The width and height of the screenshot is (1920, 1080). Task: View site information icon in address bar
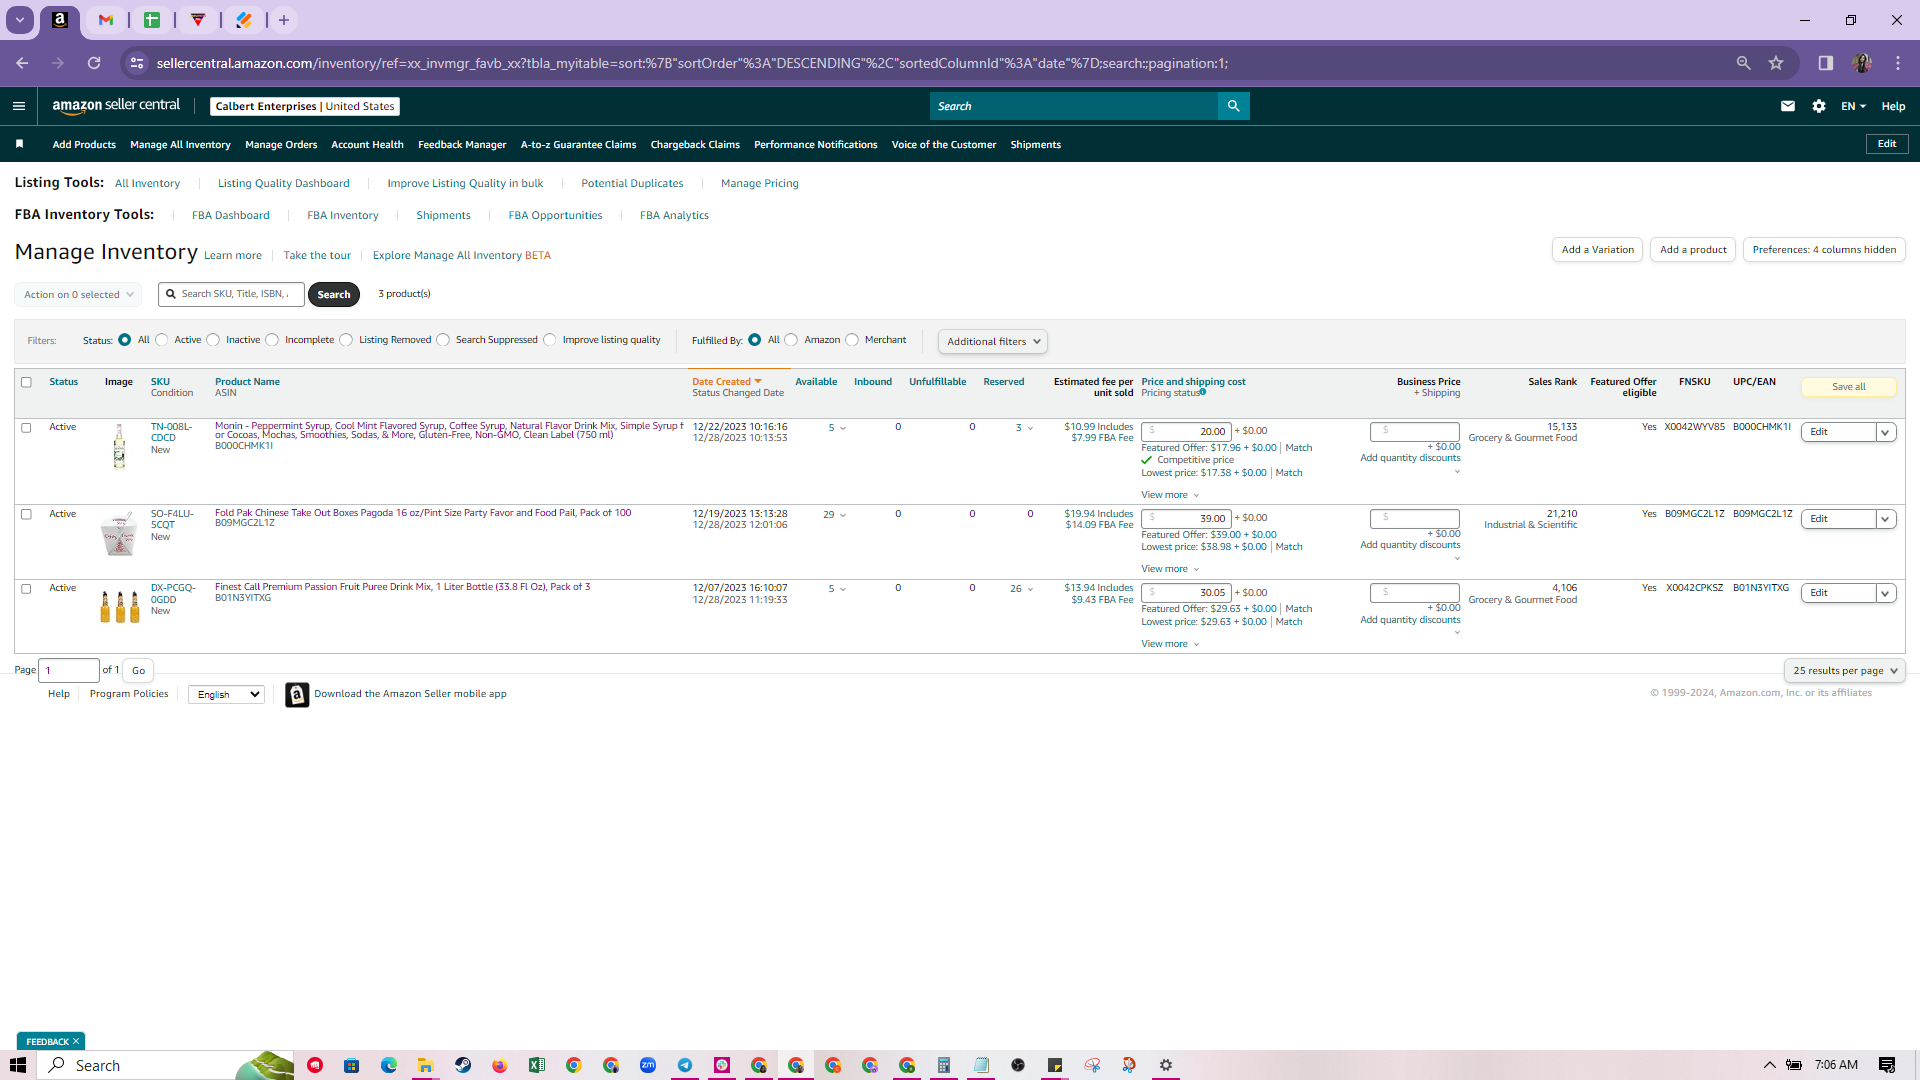(x=137, y=63)
